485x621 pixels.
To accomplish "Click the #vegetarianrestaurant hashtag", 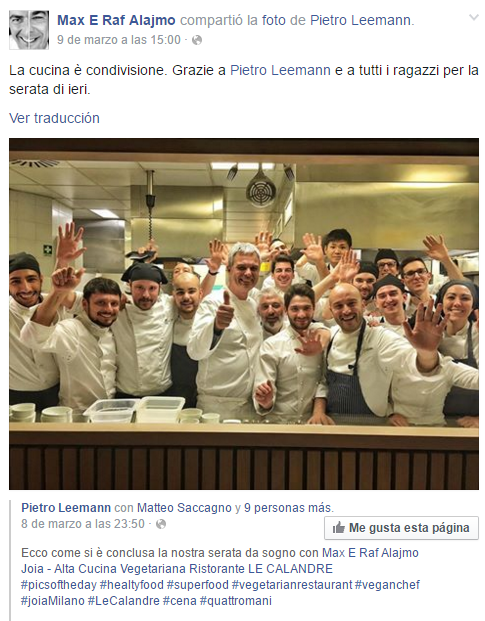I will click(292, 585).
